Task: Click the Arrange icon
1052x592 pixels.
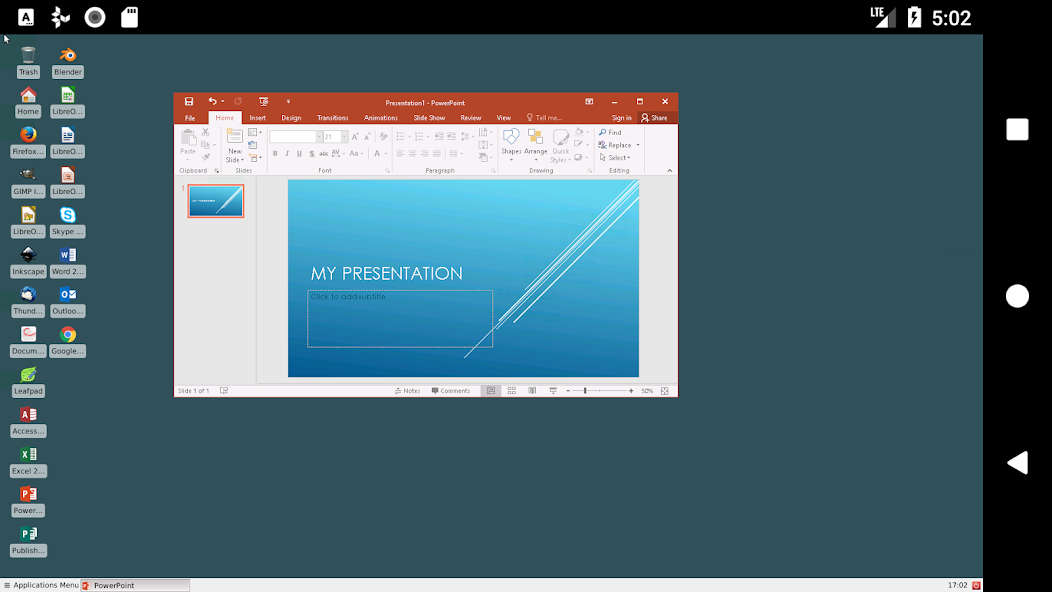Action: (x=536, y=141)
